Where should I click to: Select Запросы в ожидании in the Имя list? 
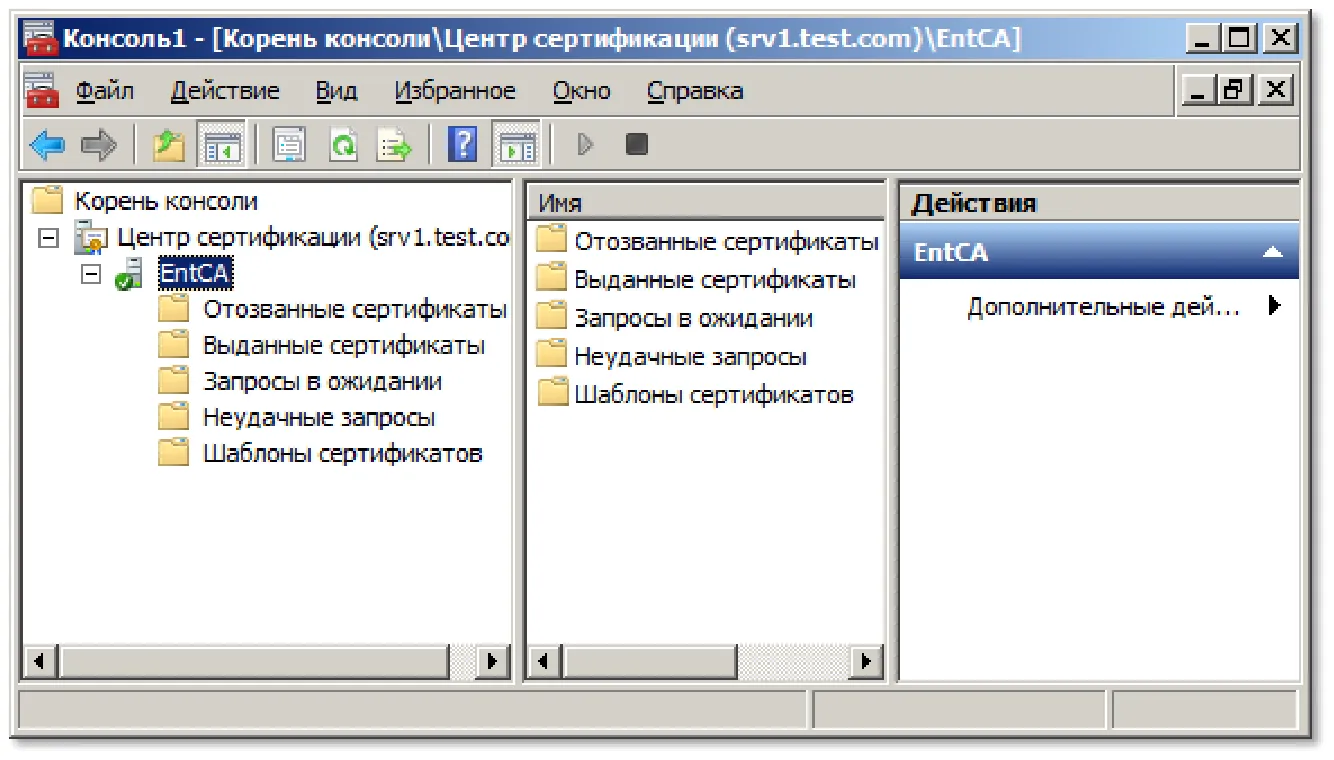[x=693, y=319]
